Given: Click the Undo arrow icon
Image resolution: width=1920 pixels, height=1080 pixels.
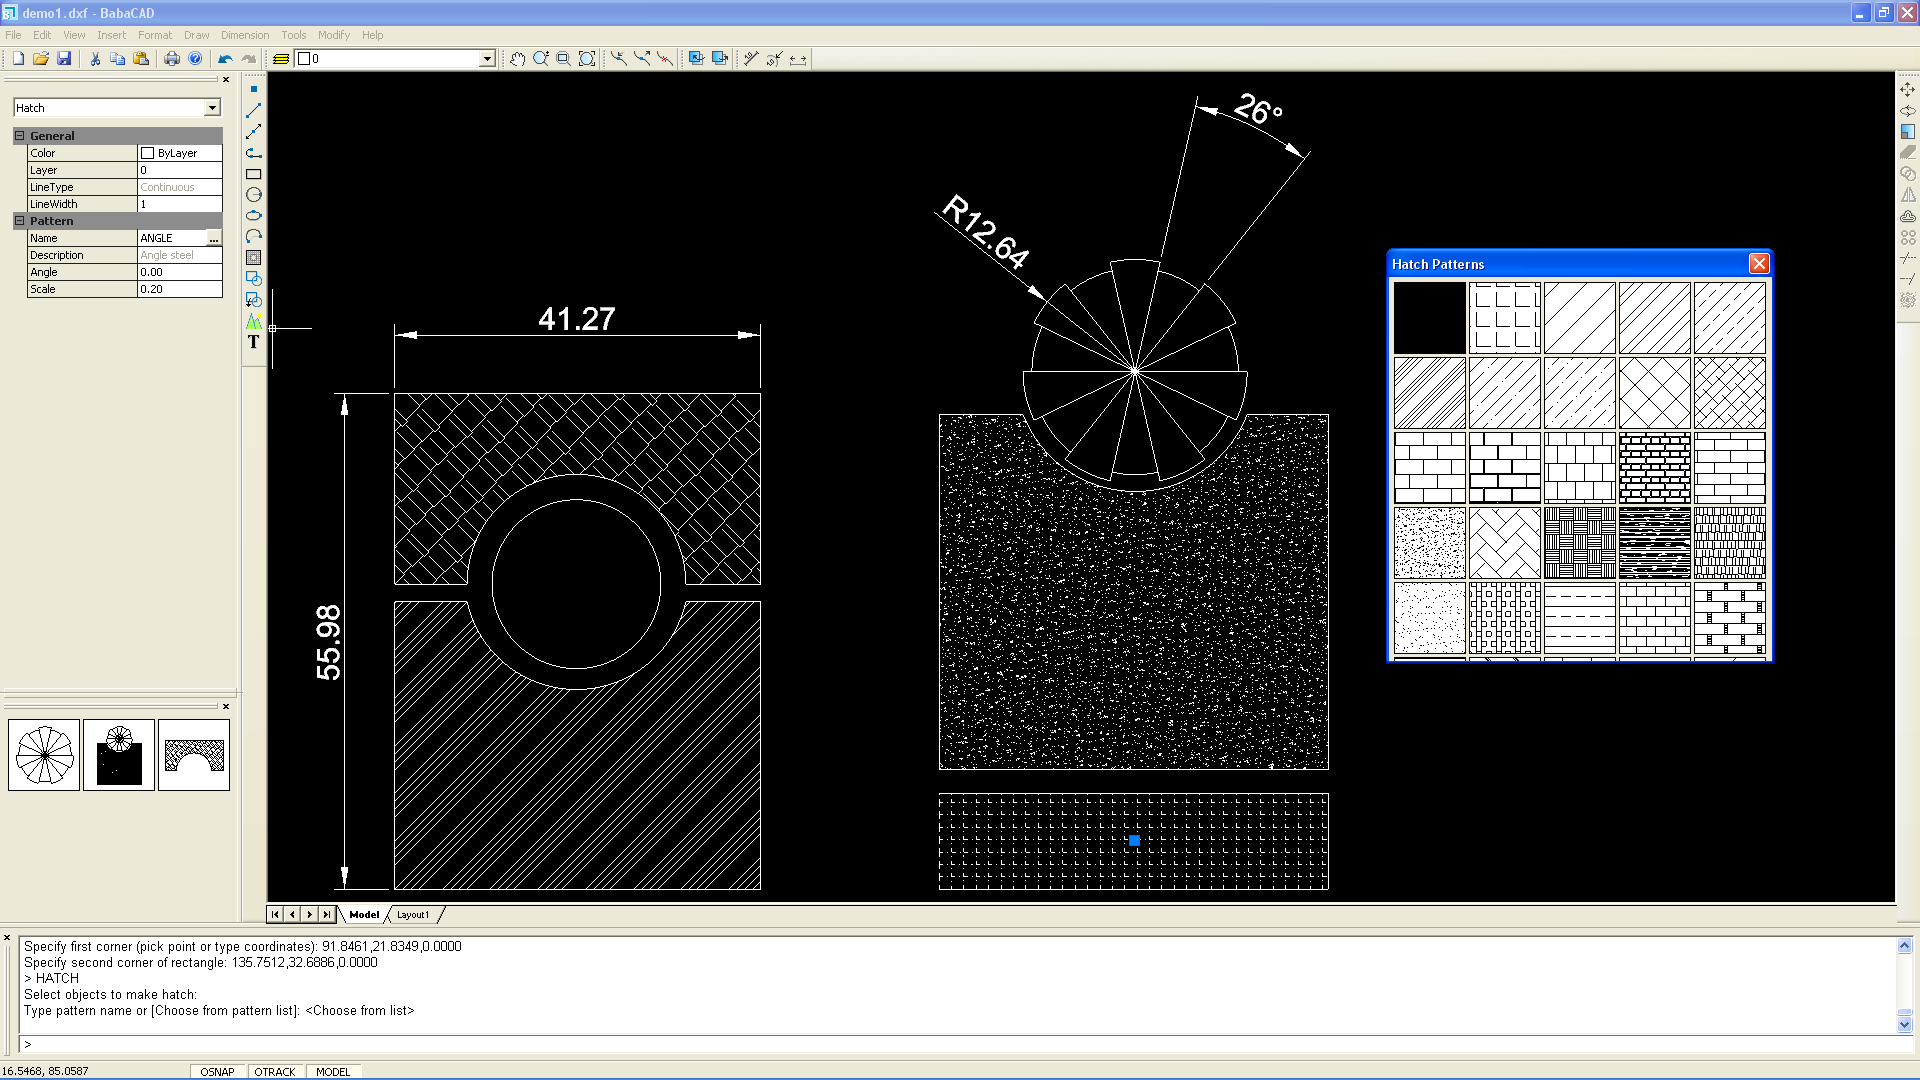Looking at the screenshot, I should coord(225,59).
